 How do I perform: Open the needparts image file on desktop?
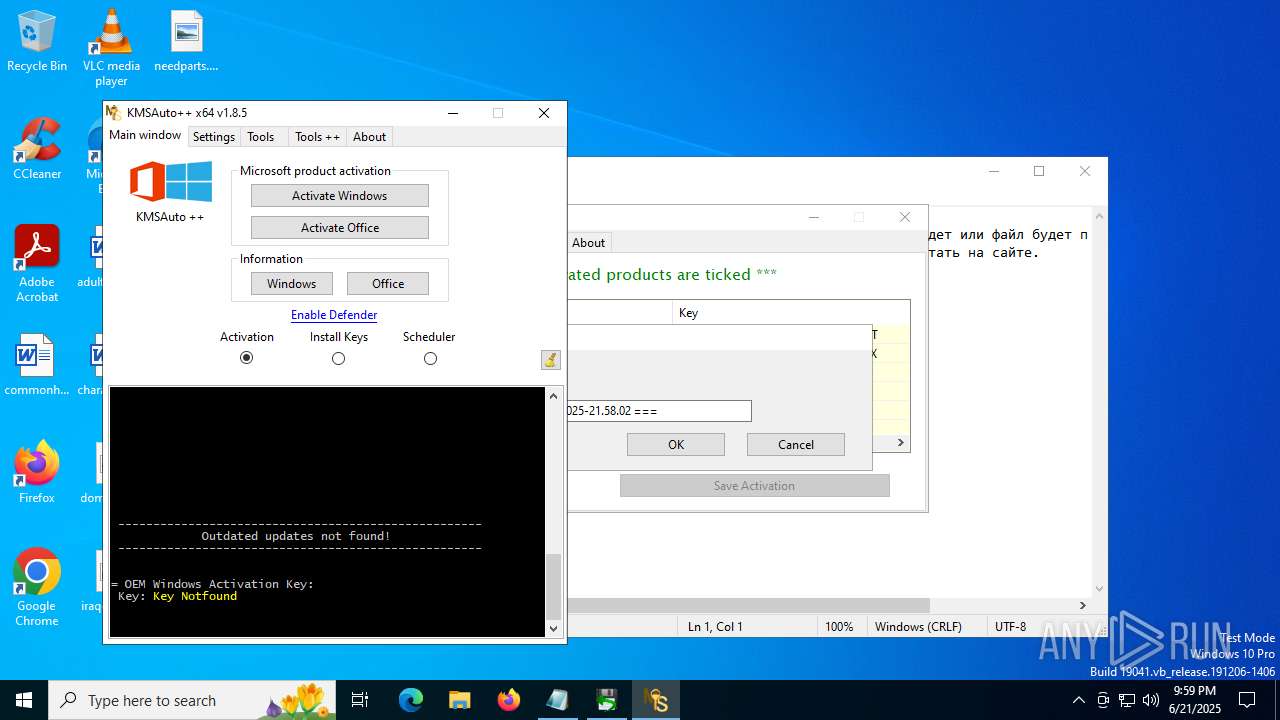pos(186,41)
